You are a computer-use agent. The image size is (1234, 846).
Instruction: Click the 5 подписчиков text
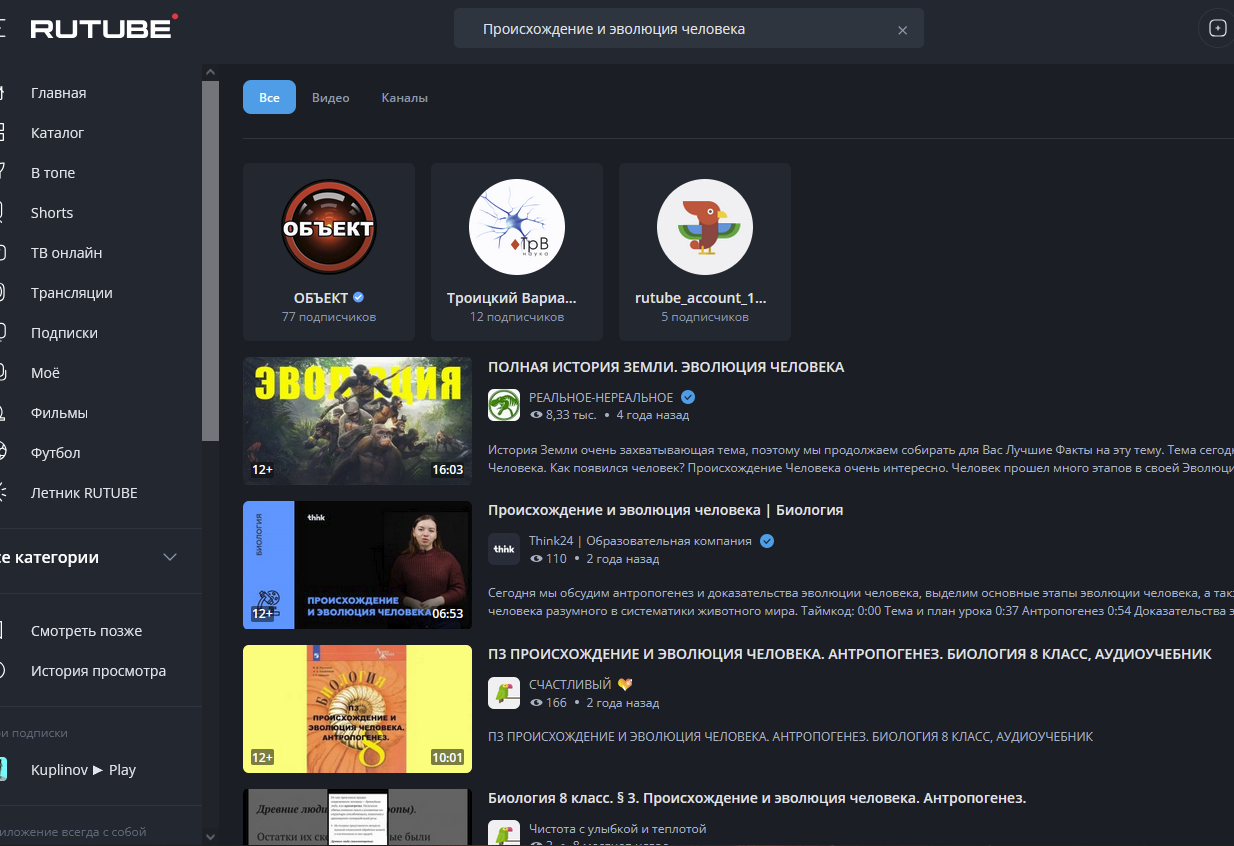tap(705, 317)
